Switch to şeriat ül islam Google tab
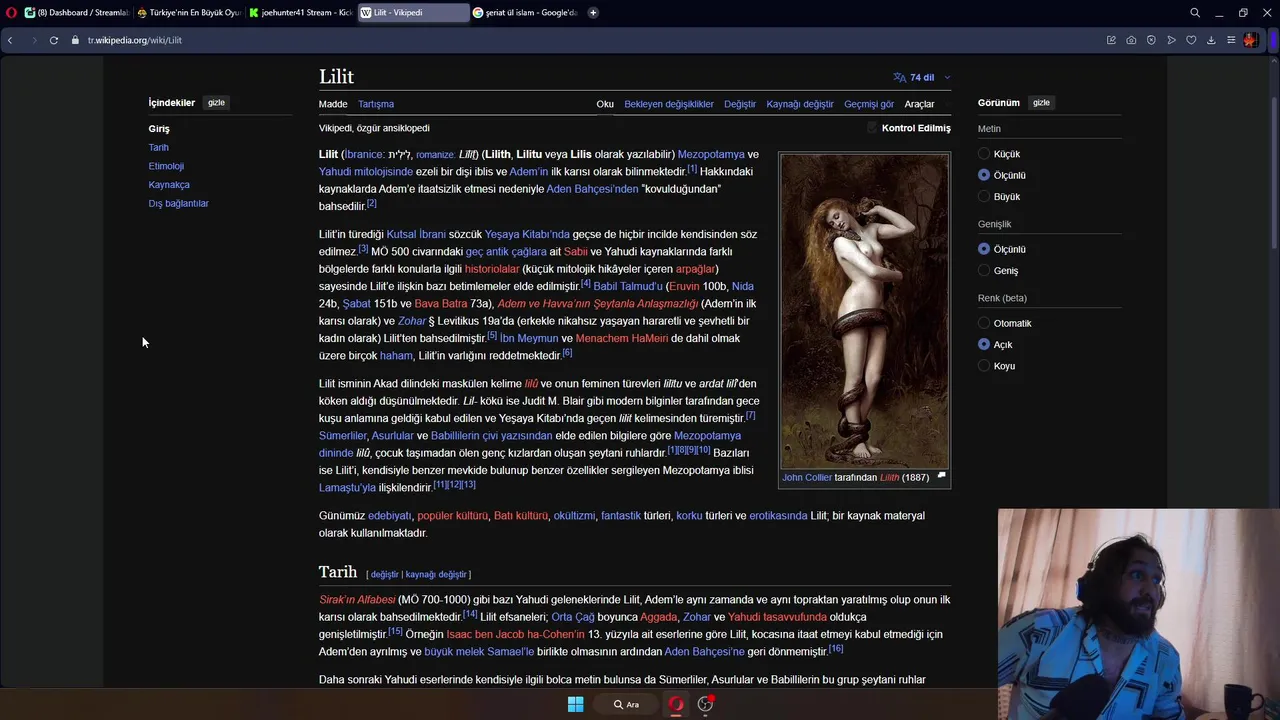The height and width of the screenshot is (720, 1280). 525,13
